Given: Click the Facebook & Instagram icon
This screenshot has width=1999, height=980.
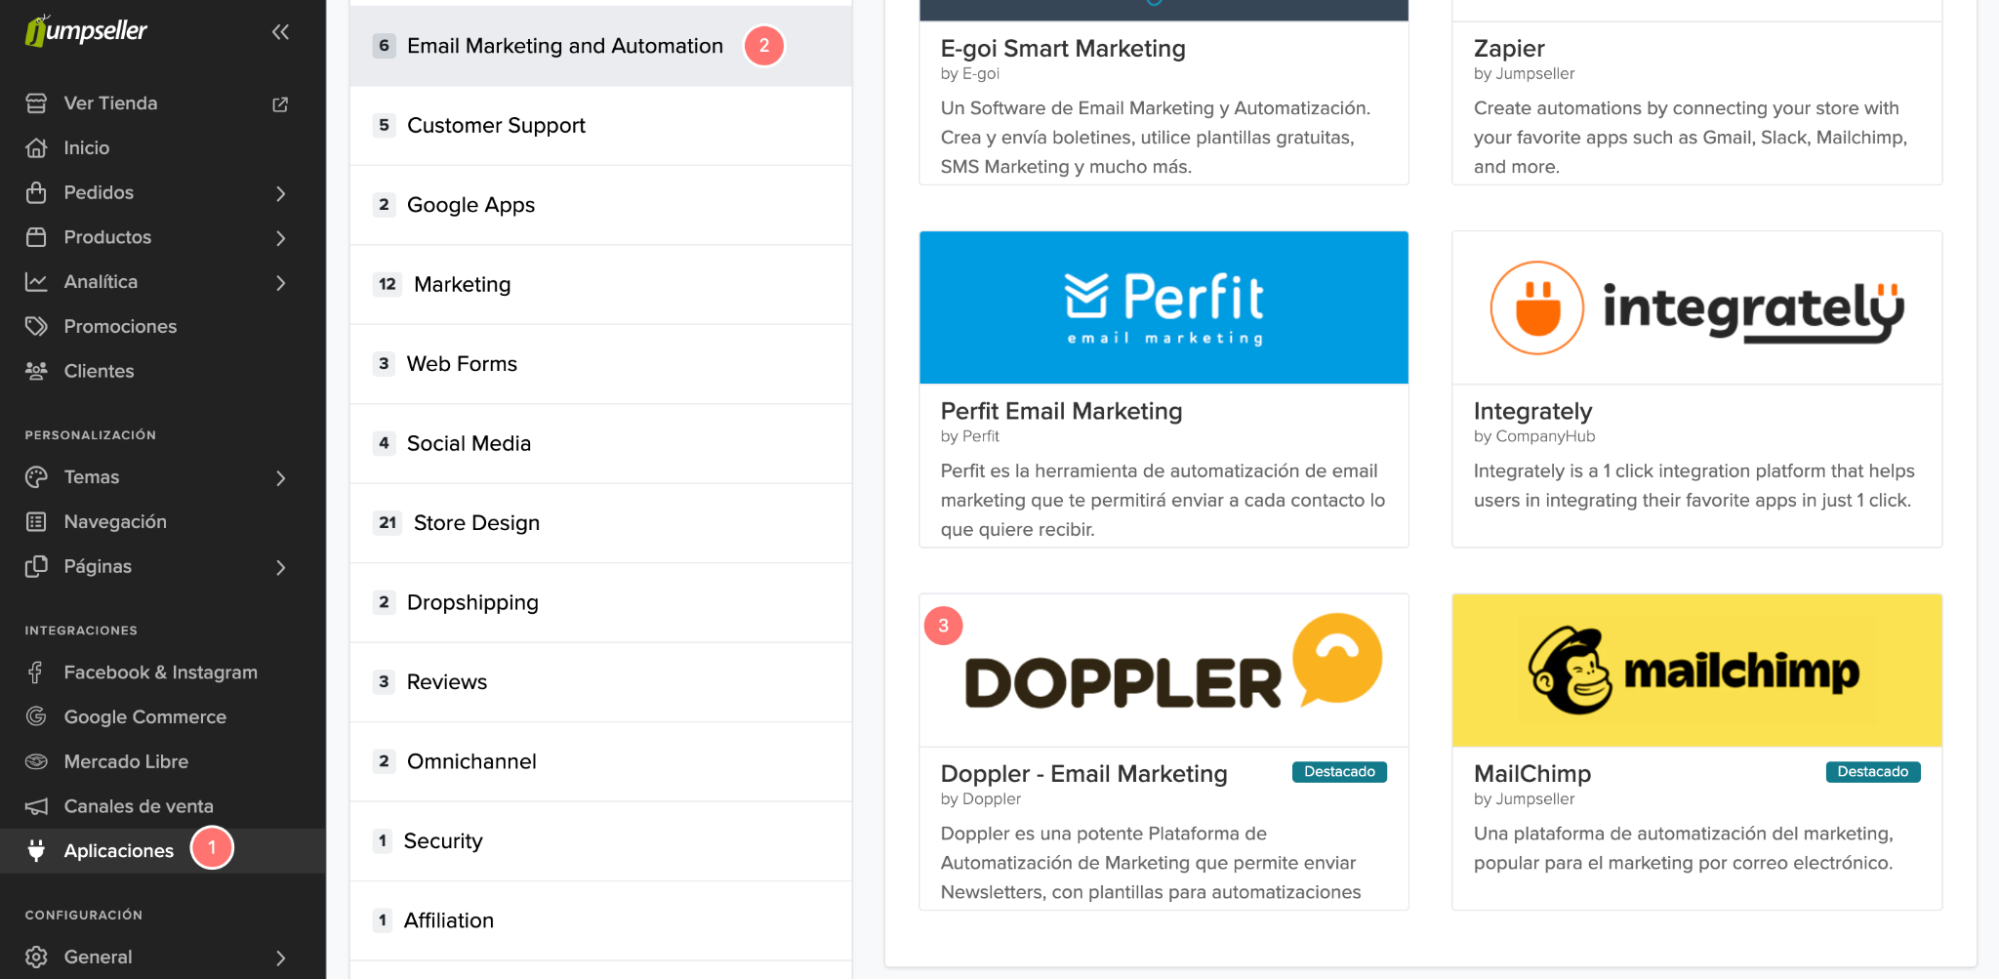Looking at the screenshot, I should (x=37, y=673).
